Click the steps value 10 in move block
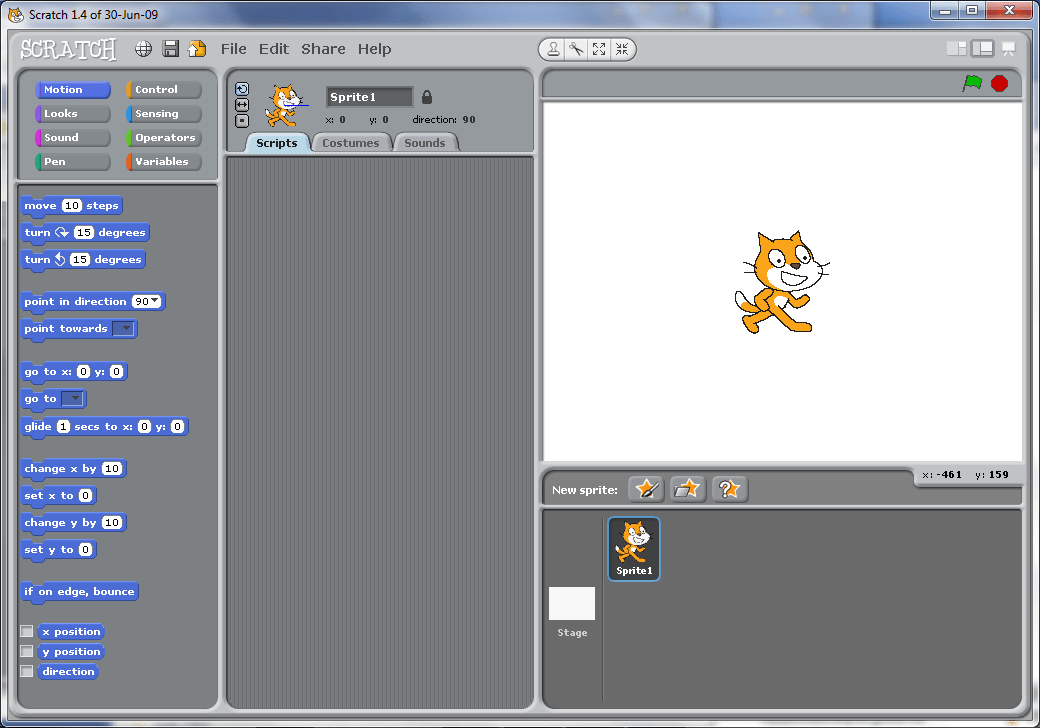This screenshot has width=1040, height=728. pos(72,206)
